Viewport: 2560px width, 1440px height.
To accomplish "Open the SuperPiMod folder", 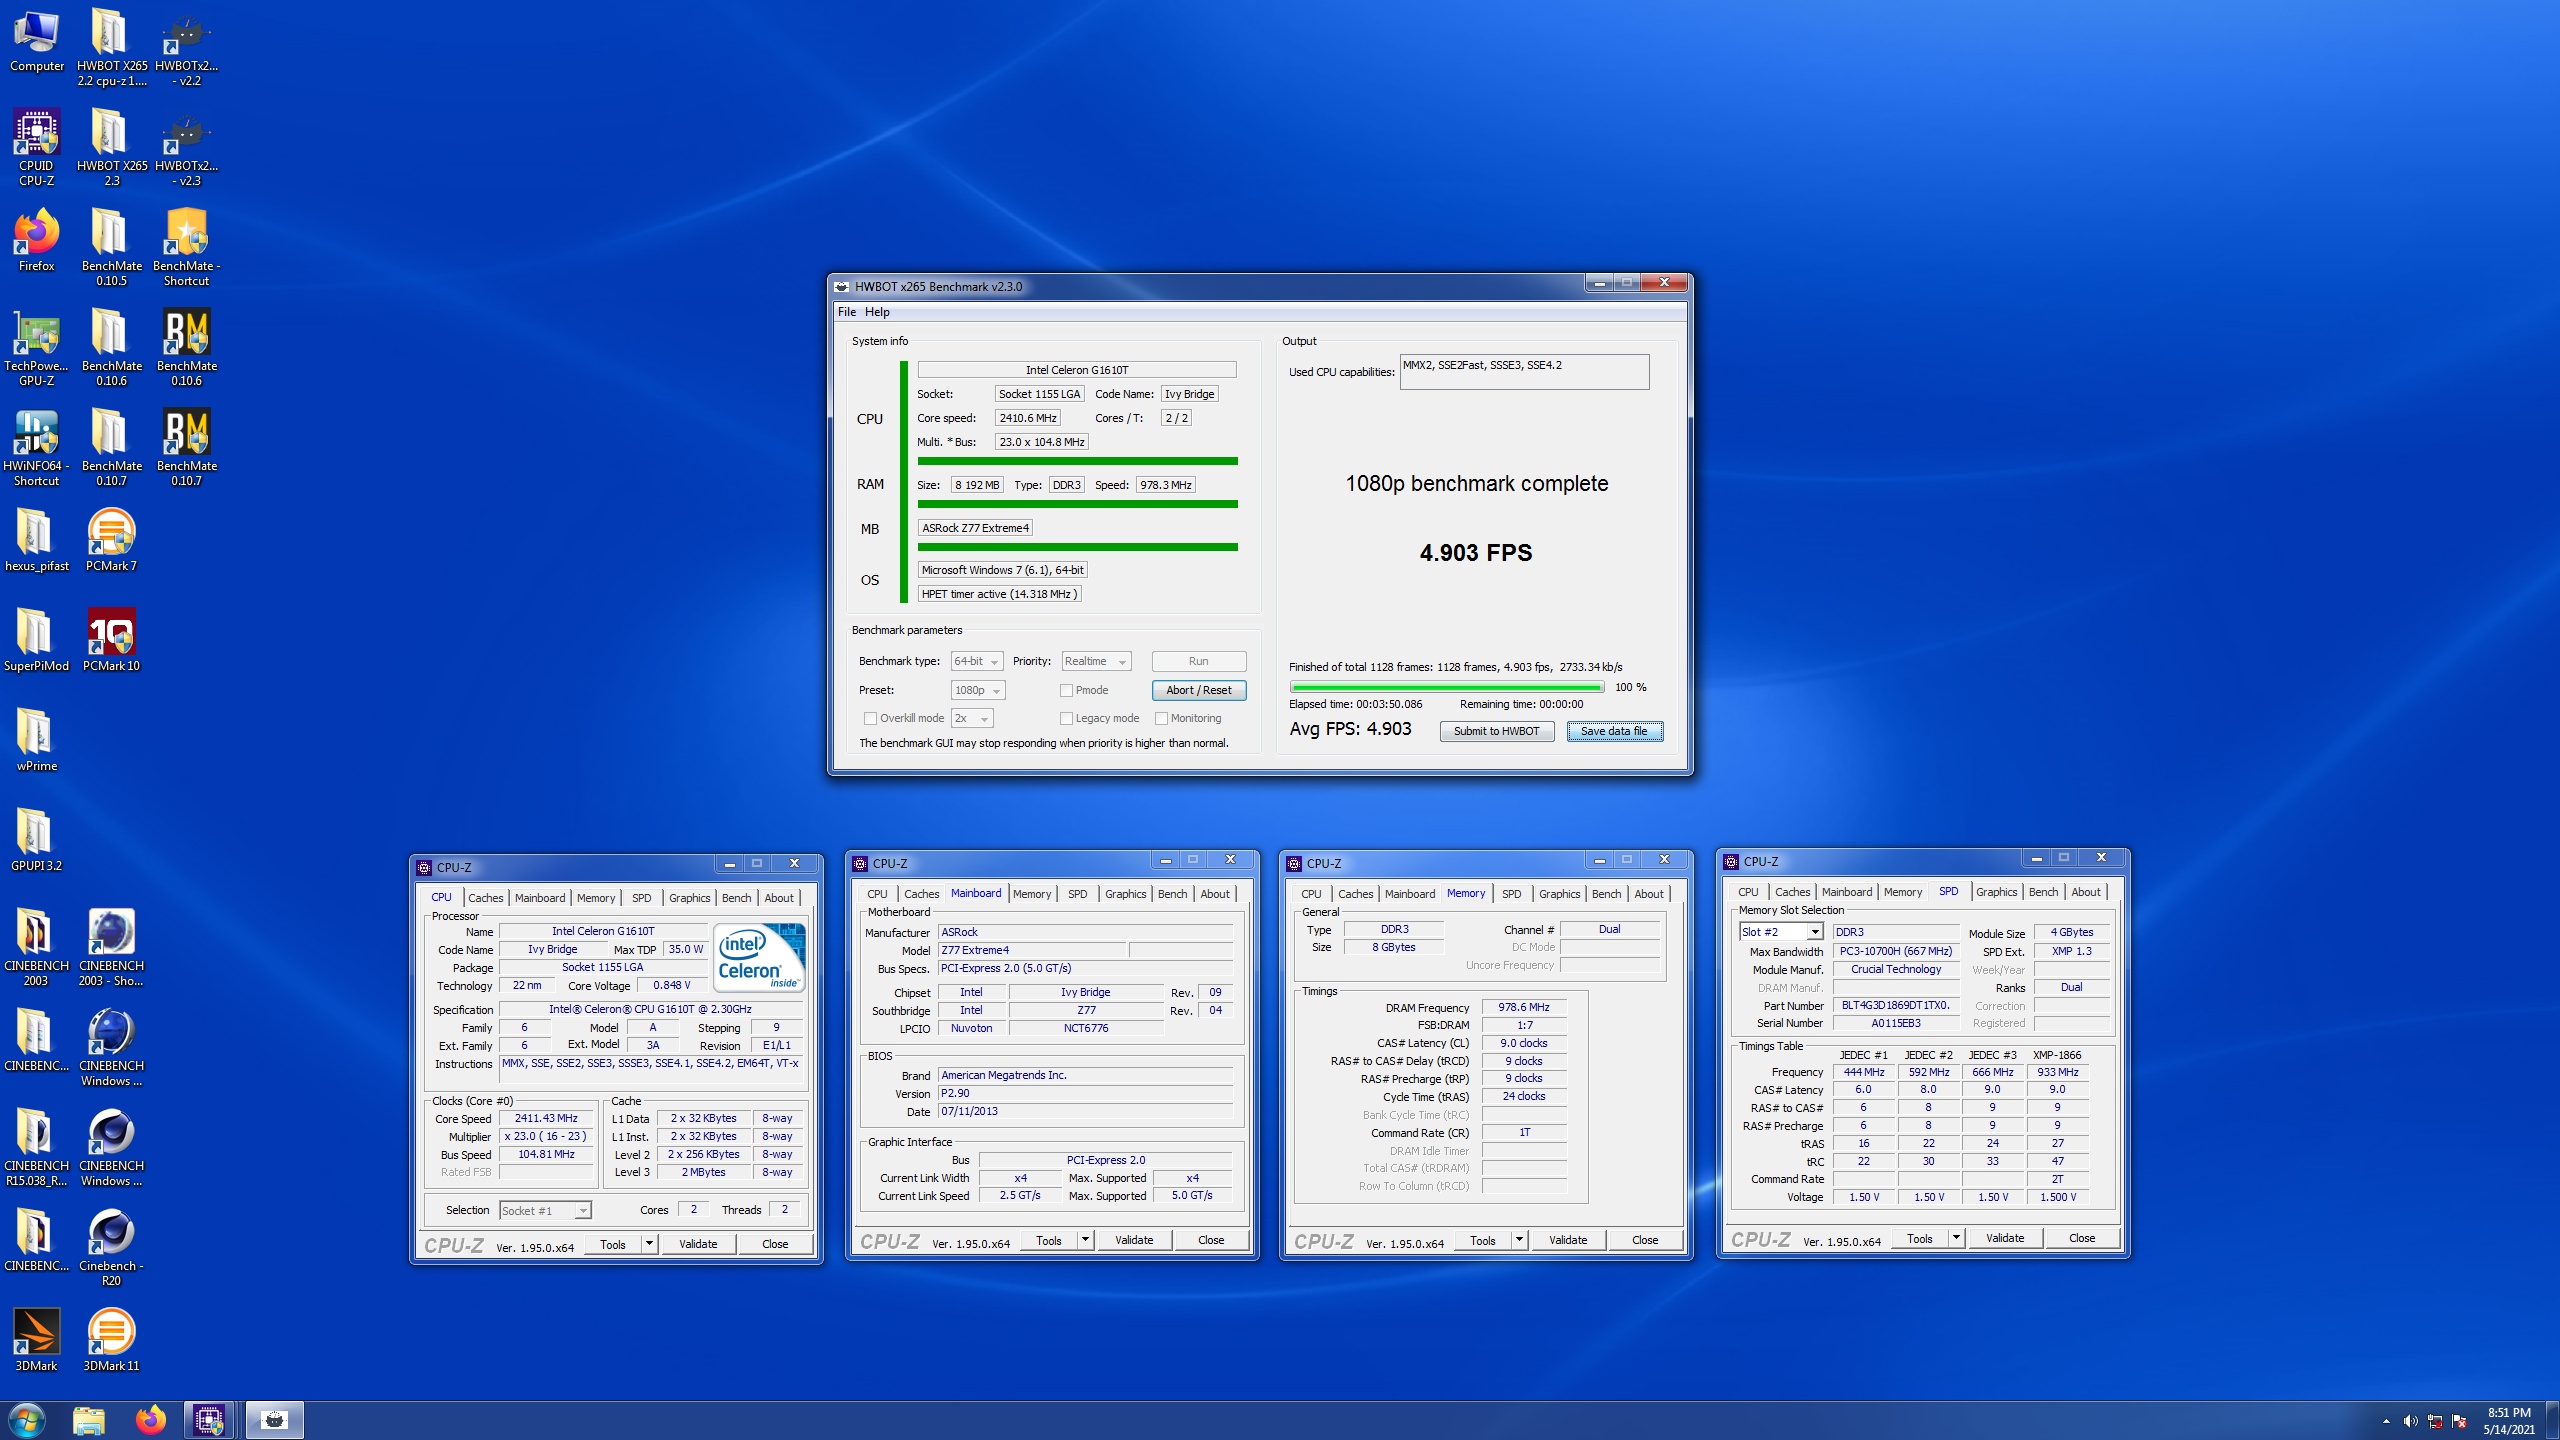I will point(37,640).
